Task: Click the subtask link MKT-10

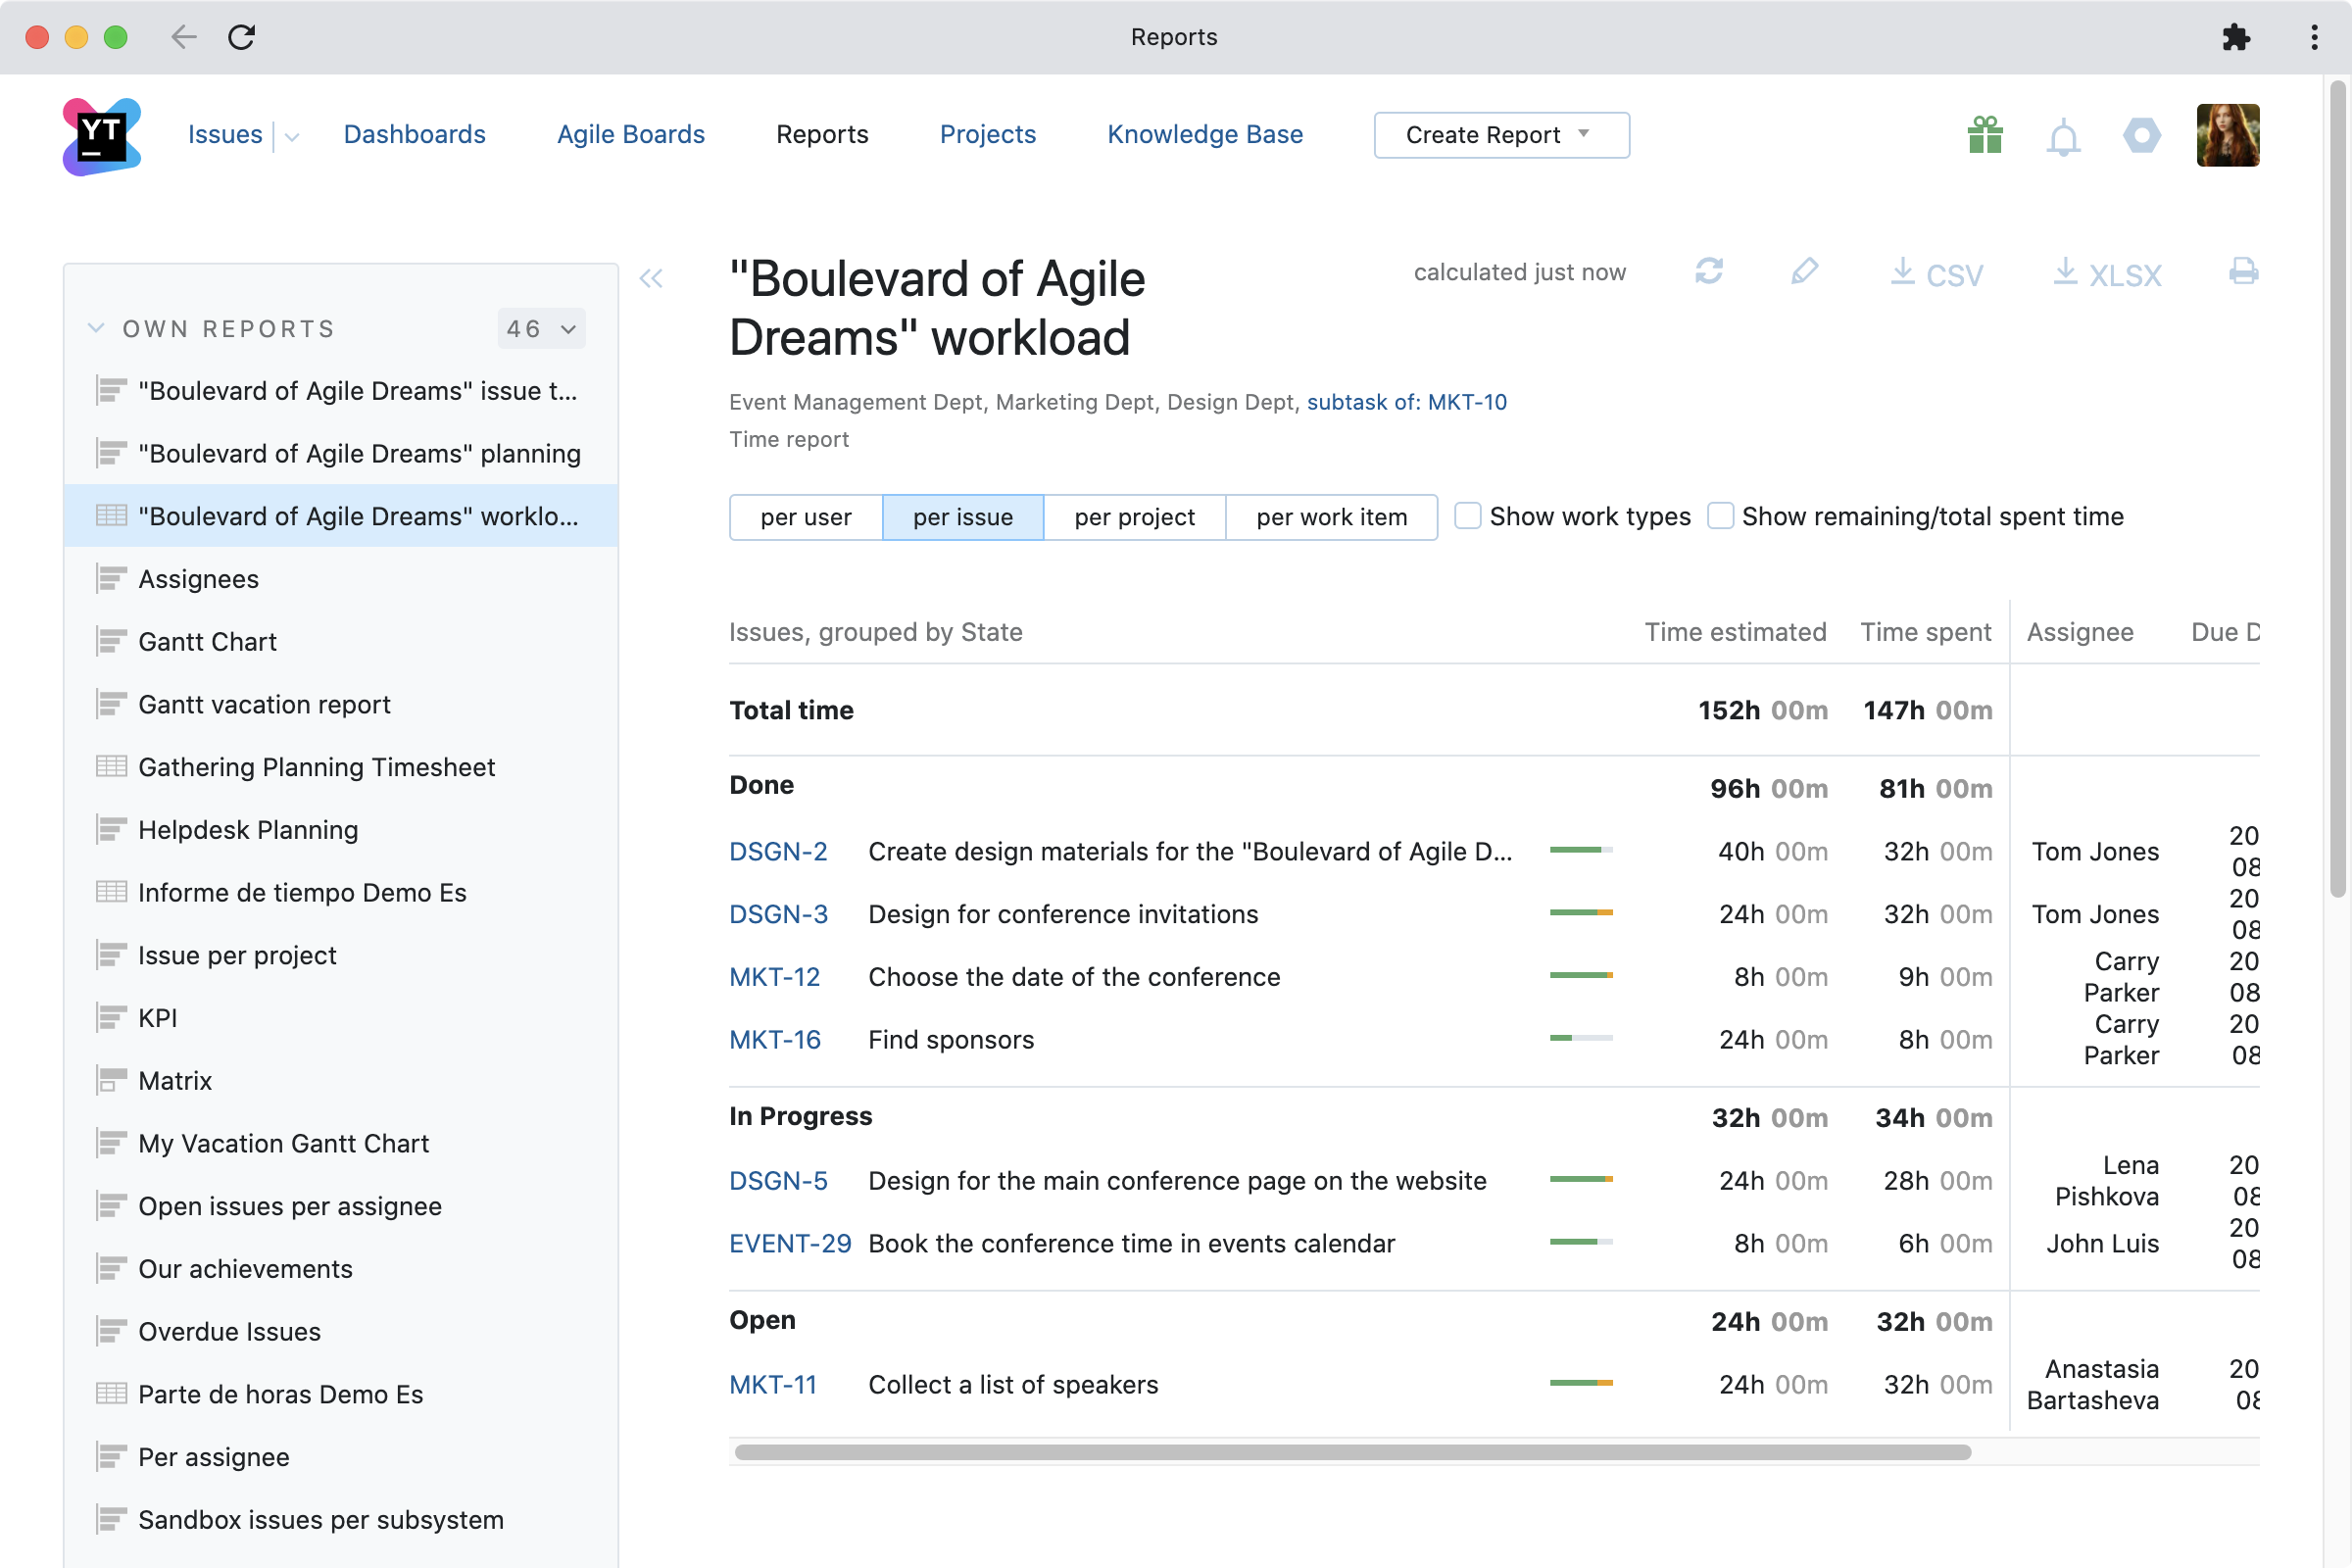Action: (x=1407, y=401)
